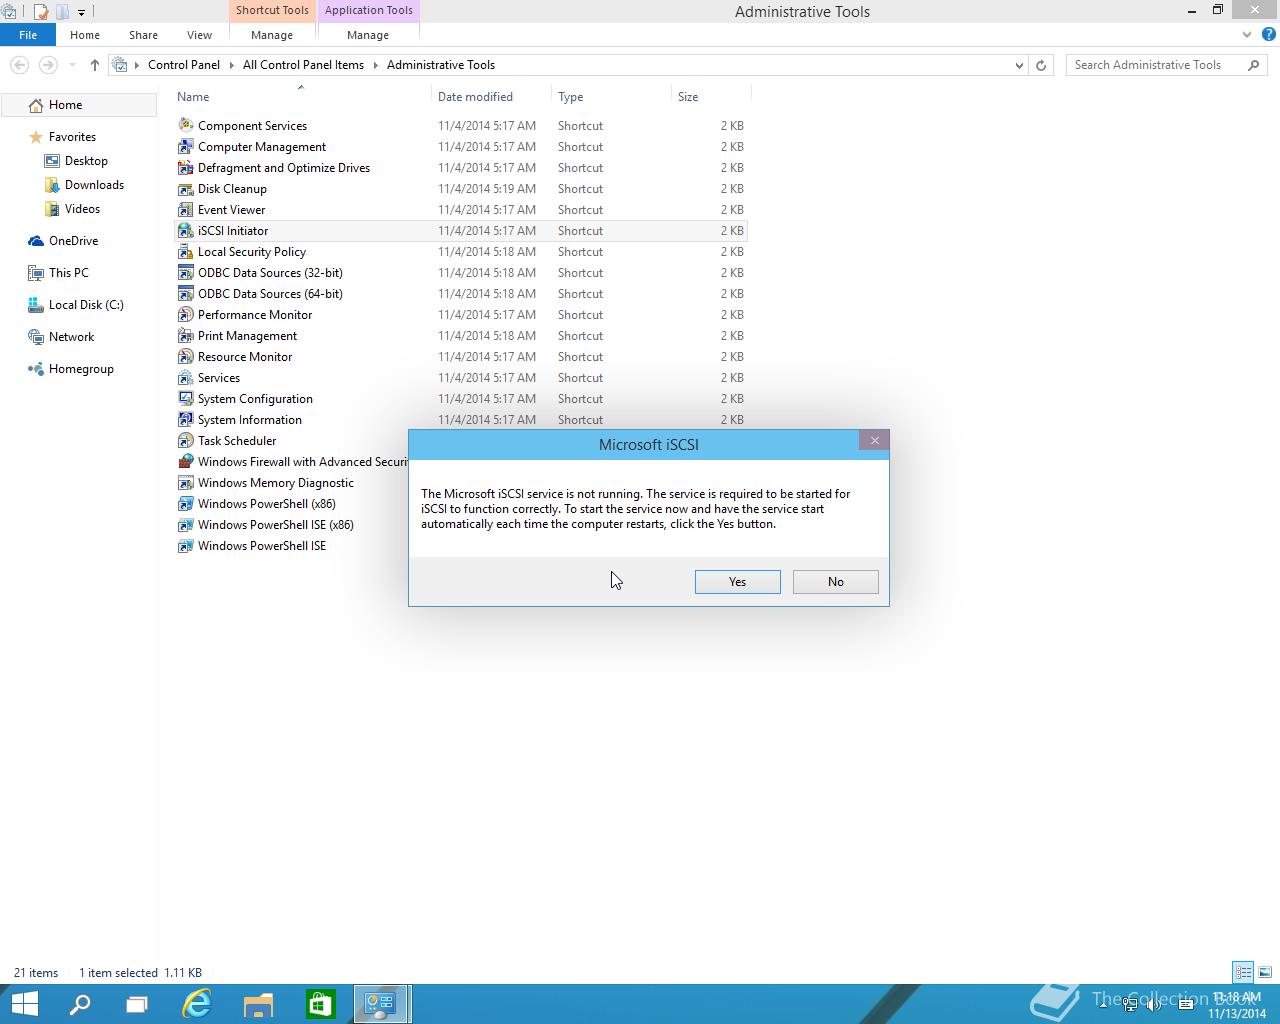The image size is (1280, 1024).
Task: Open Task View on the taskbar
Action: pos(137,1004)
